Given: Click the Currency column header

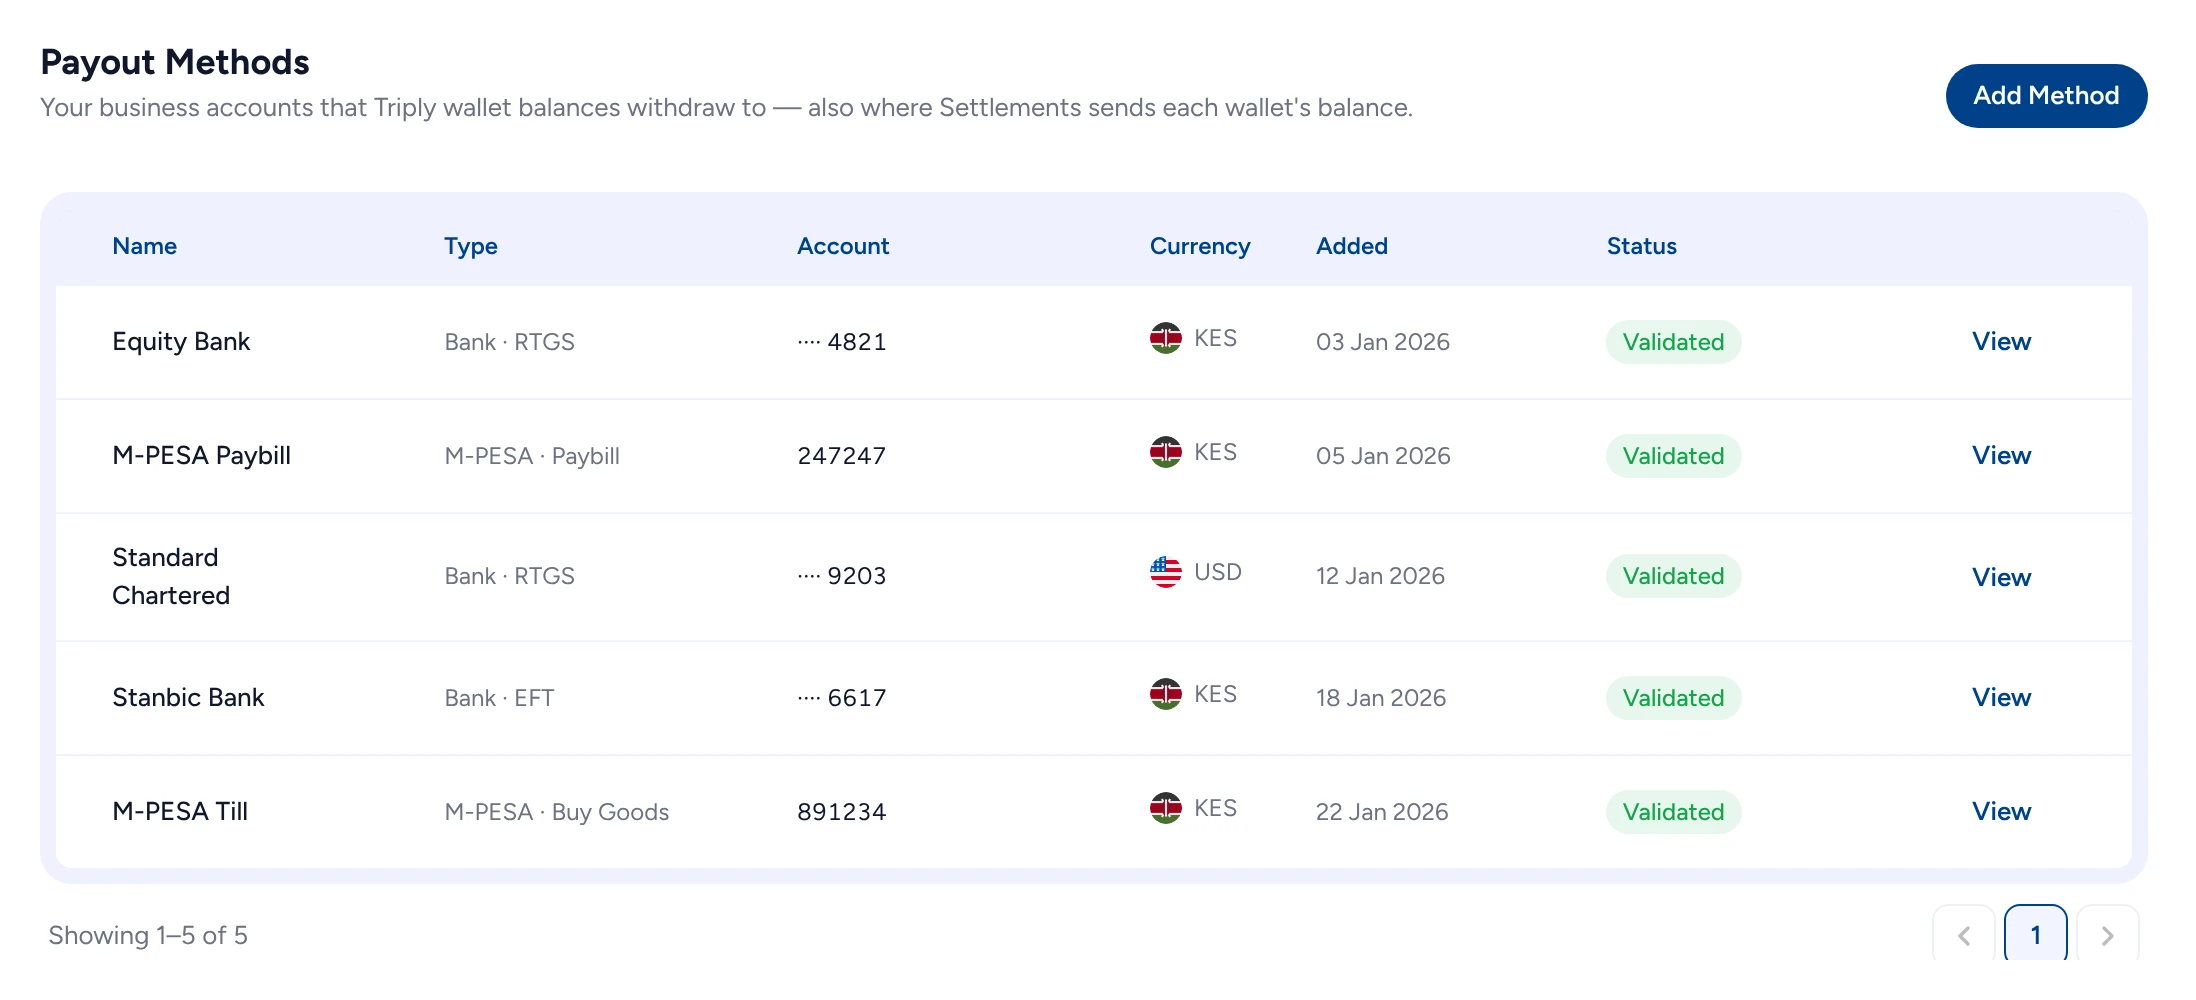Looking at the screenshot, I should tap(1200, 246).
